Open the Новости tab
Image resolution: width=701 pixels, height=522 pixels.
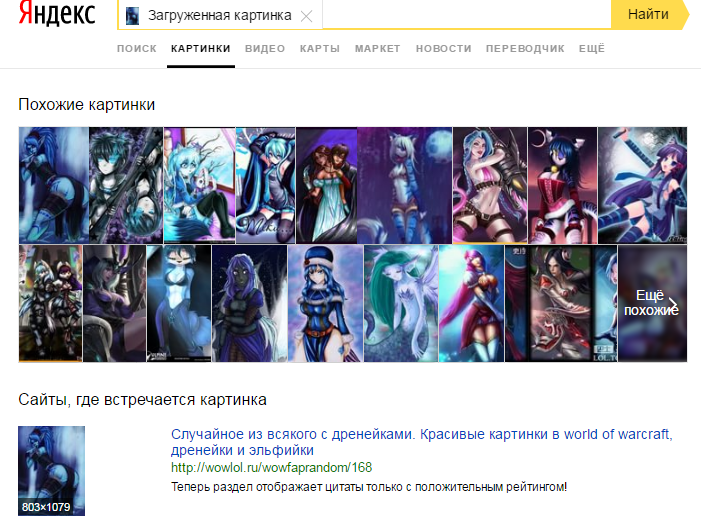coord(443,49)
